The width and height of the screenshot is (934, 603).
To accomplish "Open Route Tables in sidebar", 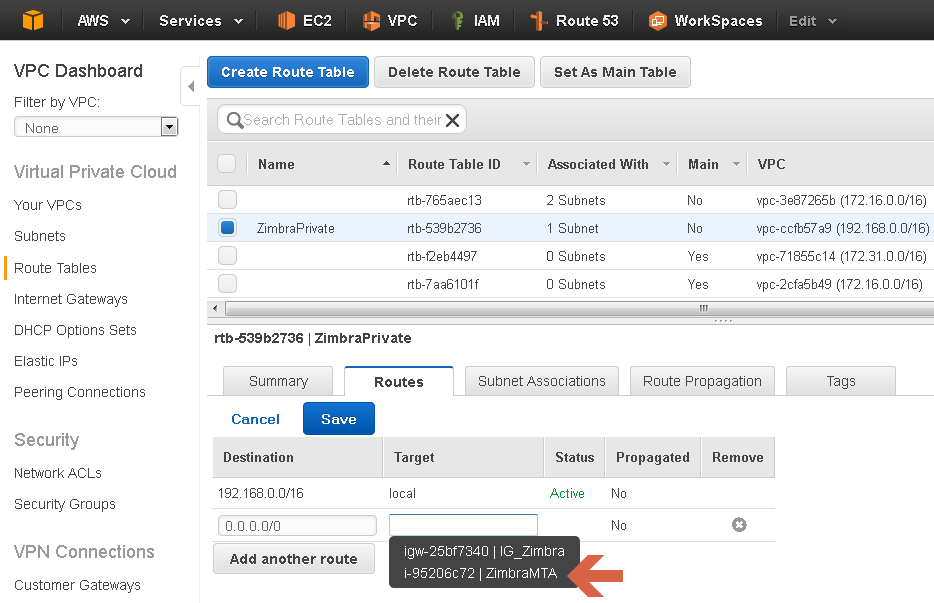I will click(55, 268).
